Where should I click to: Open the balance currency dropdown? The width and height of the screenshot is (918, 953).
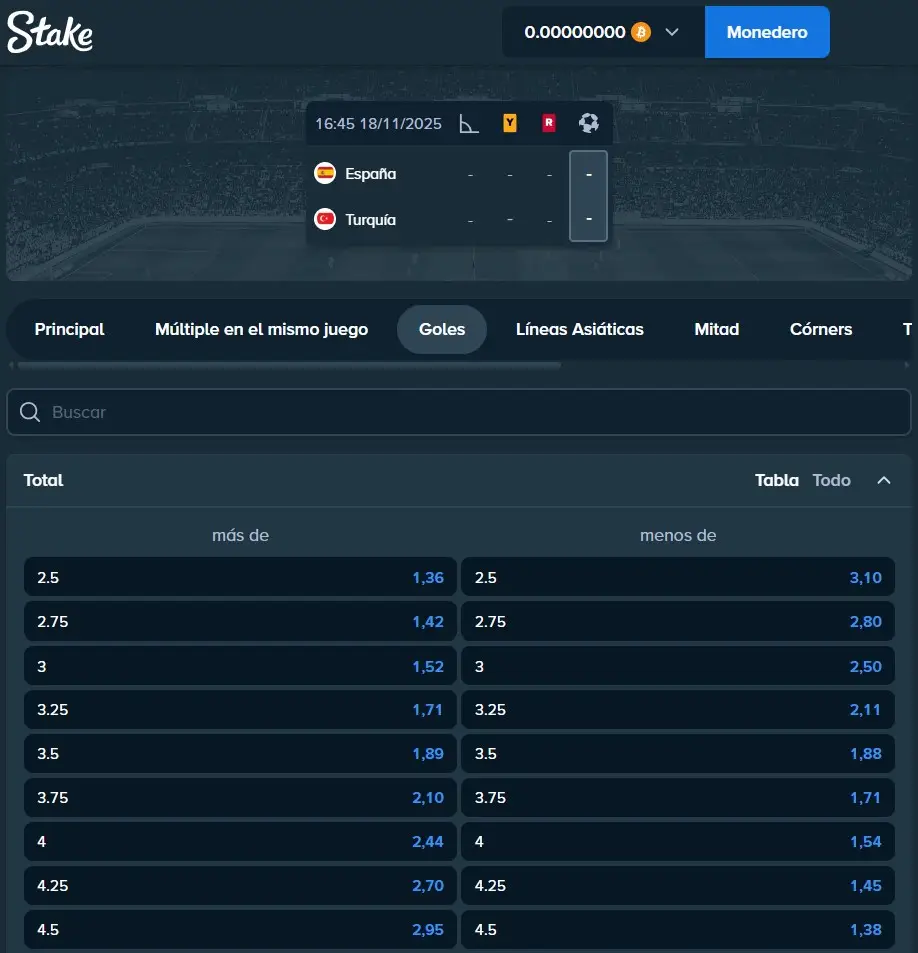pyautogui.click(x=672, y=32)
